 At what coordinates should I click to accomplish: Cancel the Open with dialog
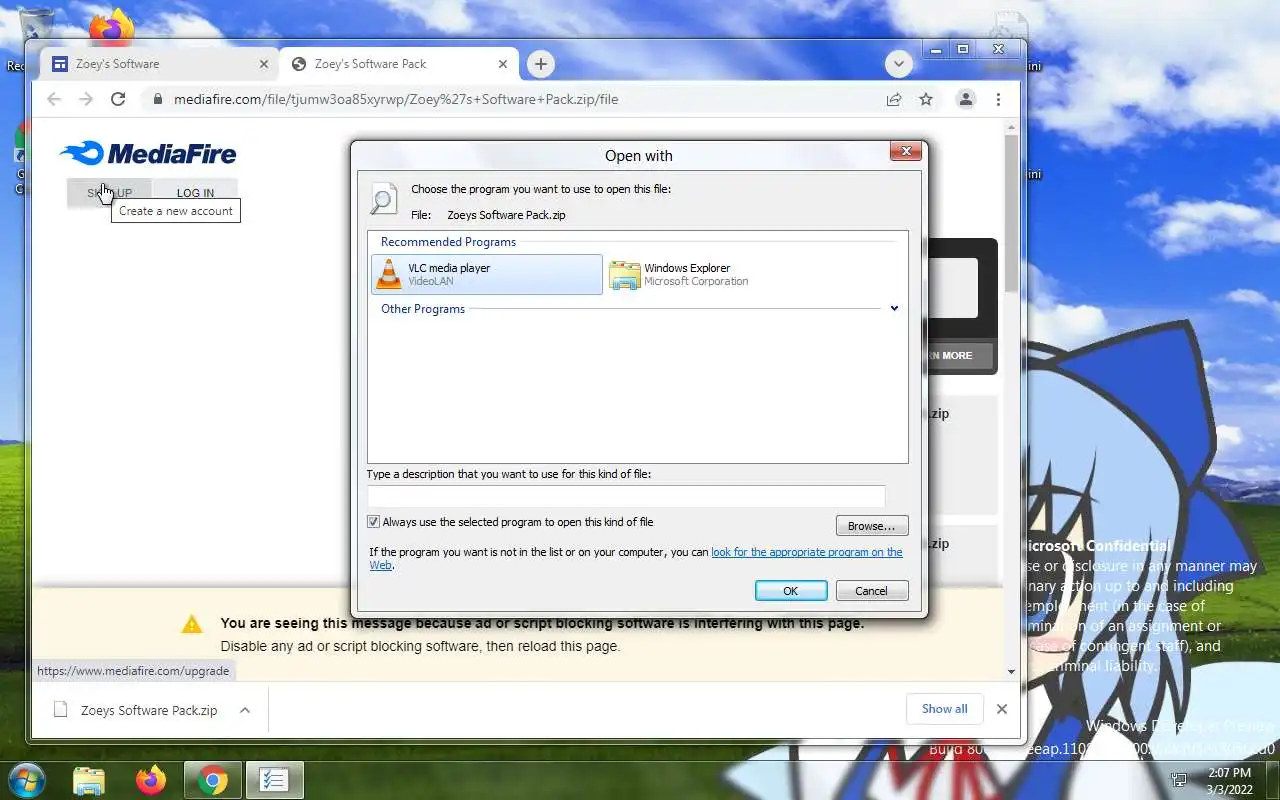pyautogui.click(x=871, y=591)
